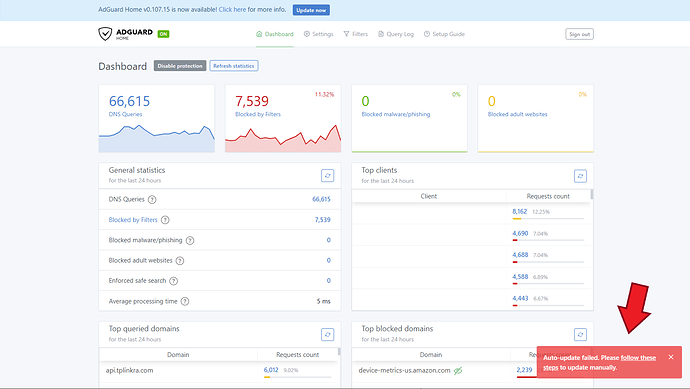690x389 pixels.
Task: Open the DNS Queries card showing 66,615
Action: pos(157,118)
